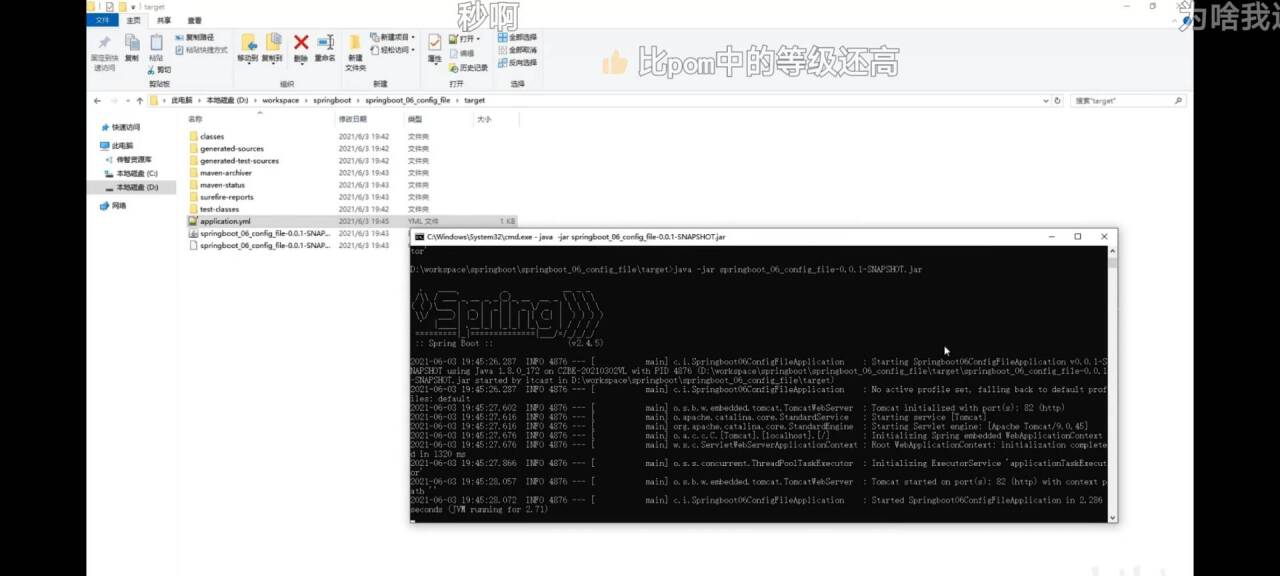Click the Cut (剪切) scissors icon

pos(152,70)
